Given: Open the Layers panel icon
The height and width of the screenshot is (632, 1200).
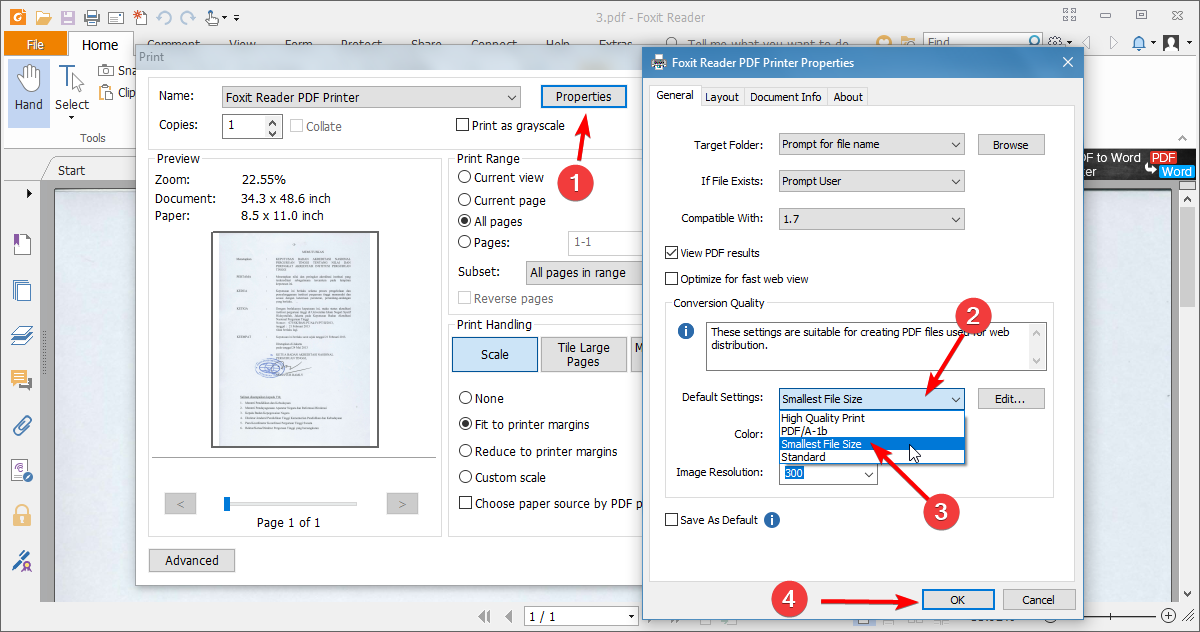Looking at the screenshot, I should (x=22, y=335).
